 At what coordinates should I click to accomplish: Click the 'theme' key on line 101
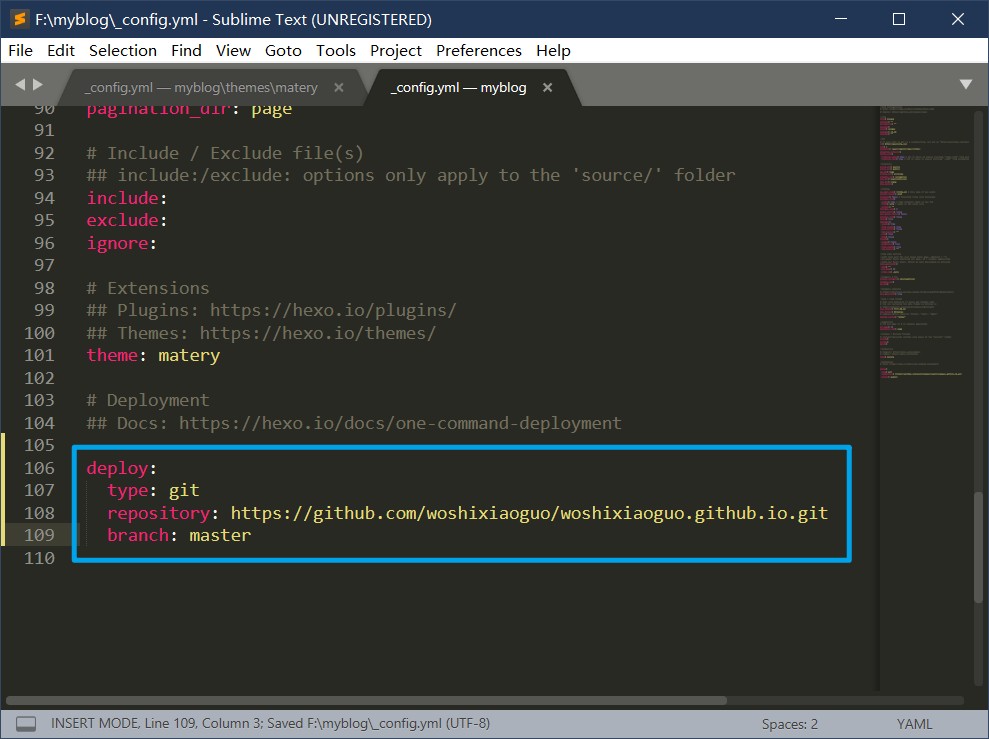pos(112,355)
